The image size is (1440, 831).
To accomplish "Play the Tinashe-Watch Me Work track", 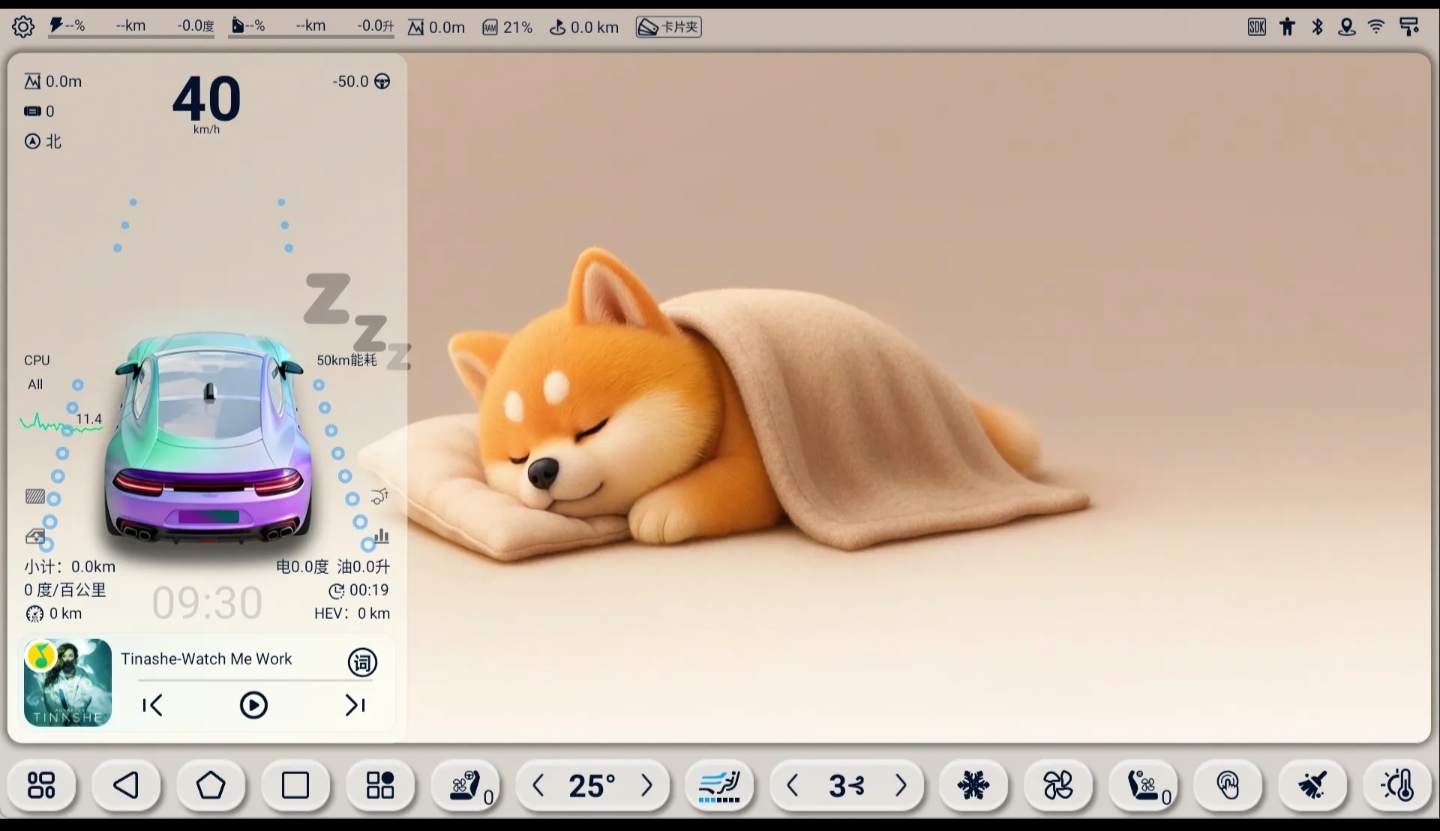I will click(254, 706).
